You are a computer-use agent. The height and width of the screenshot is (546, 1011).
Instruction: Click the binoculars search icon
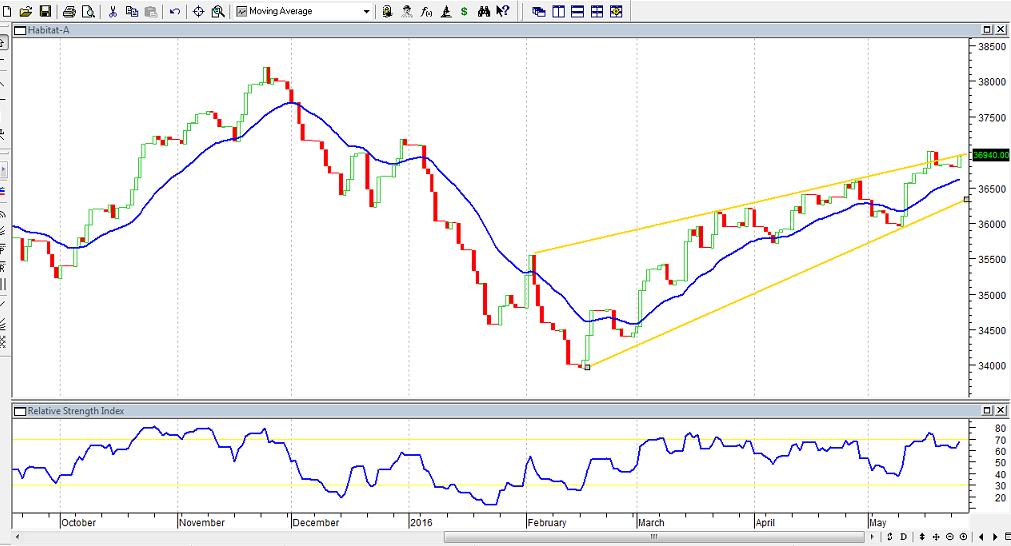click(484, 12)
